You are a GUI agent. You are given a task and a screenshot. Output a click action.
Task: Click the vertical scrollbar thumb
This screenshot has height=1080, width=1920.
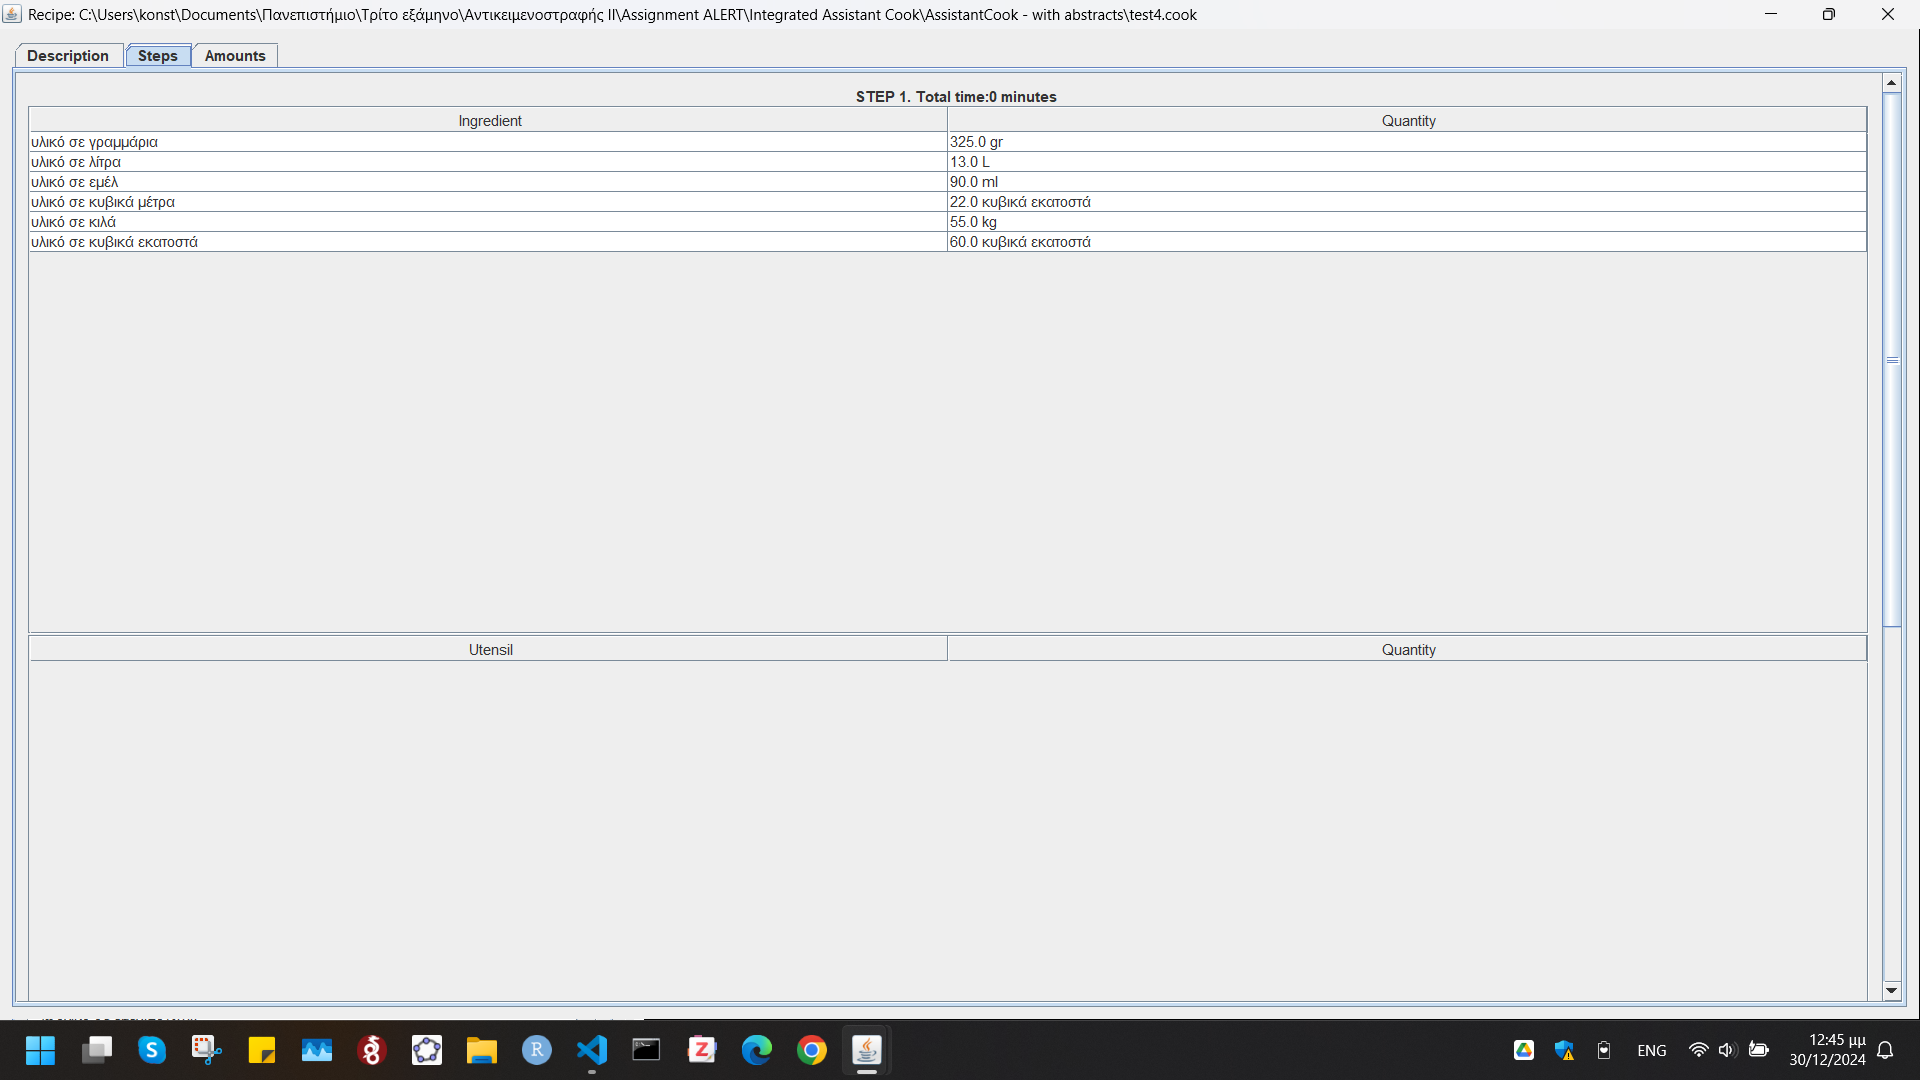tap(1891, 360)
